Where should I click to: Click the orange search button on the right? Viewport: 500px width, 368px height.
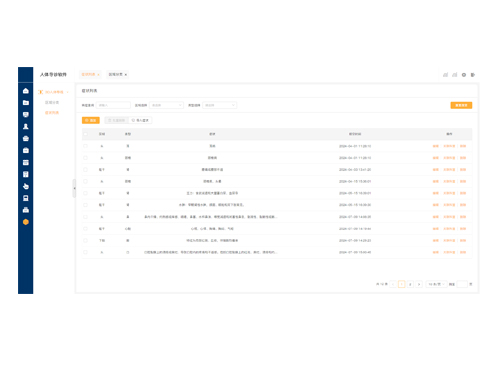[x=461, y=105]
